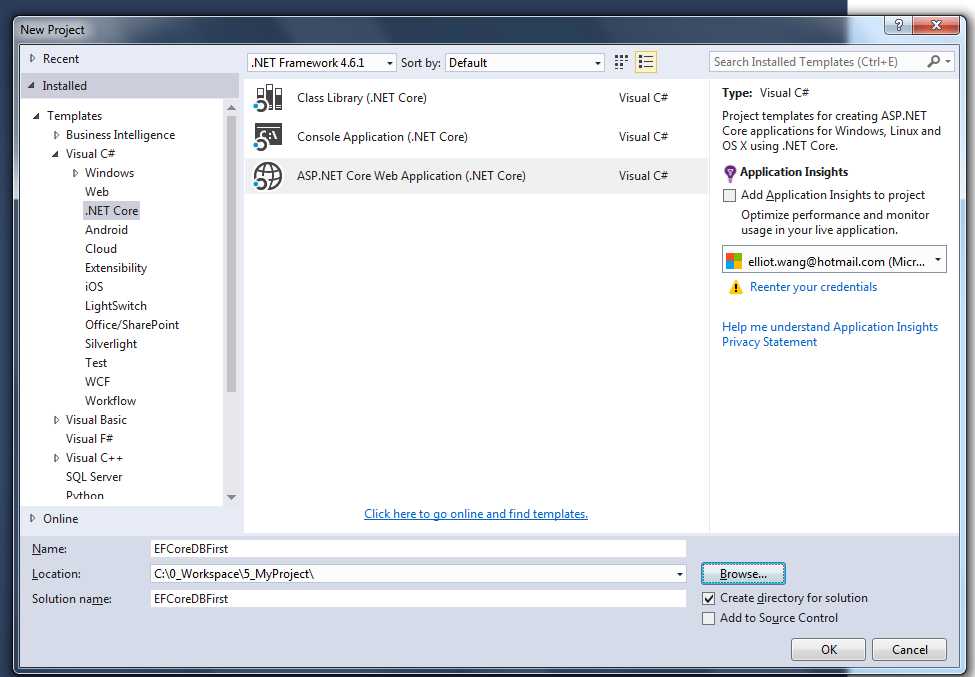Uncheck Create directory for solution
This screenshot has width=975, height=677.
click(708, 598)
